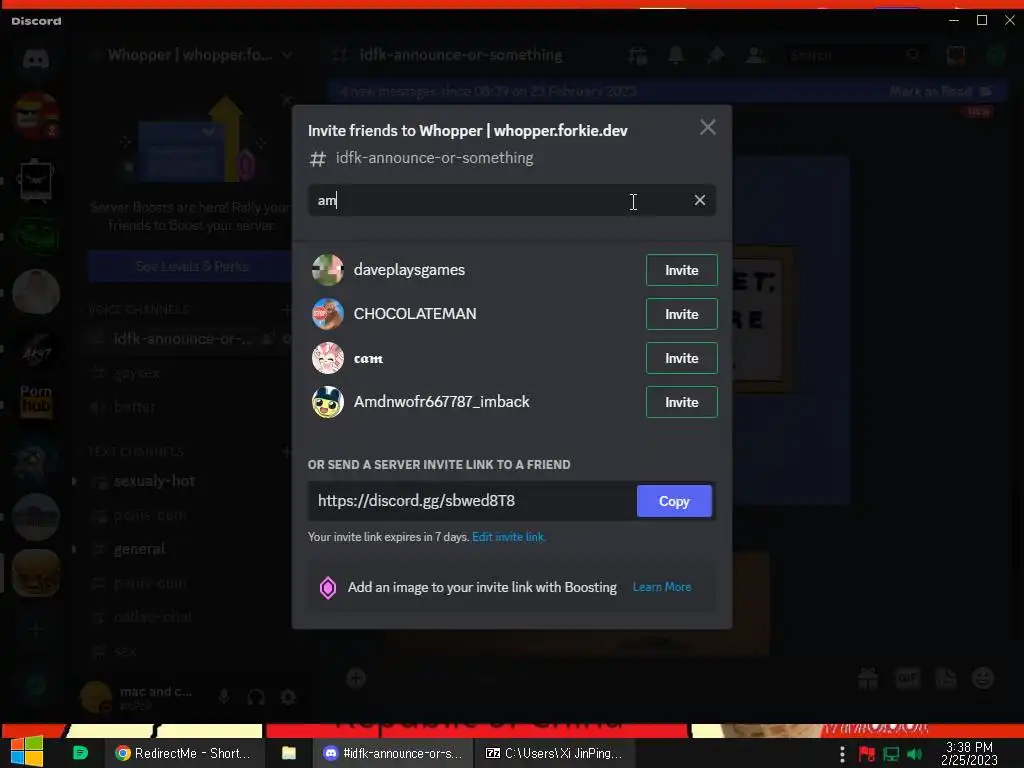Open the GIF picker
This screenshot has width=1024, height=768.
click(x=907, y=679)
